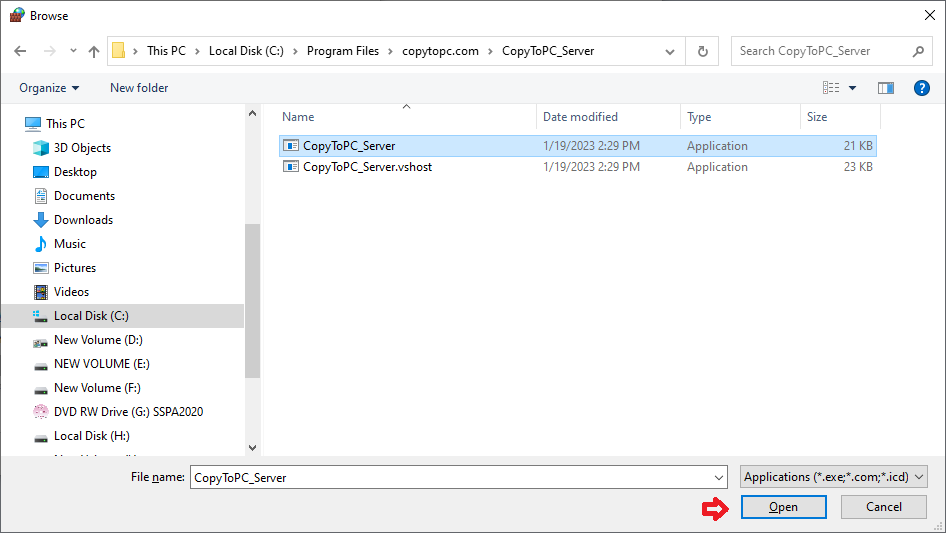Select 'CopyToPC_Server' breadcrumb segment
The image size is (946, 533).
pyautogui.click(x=548, y=51)
